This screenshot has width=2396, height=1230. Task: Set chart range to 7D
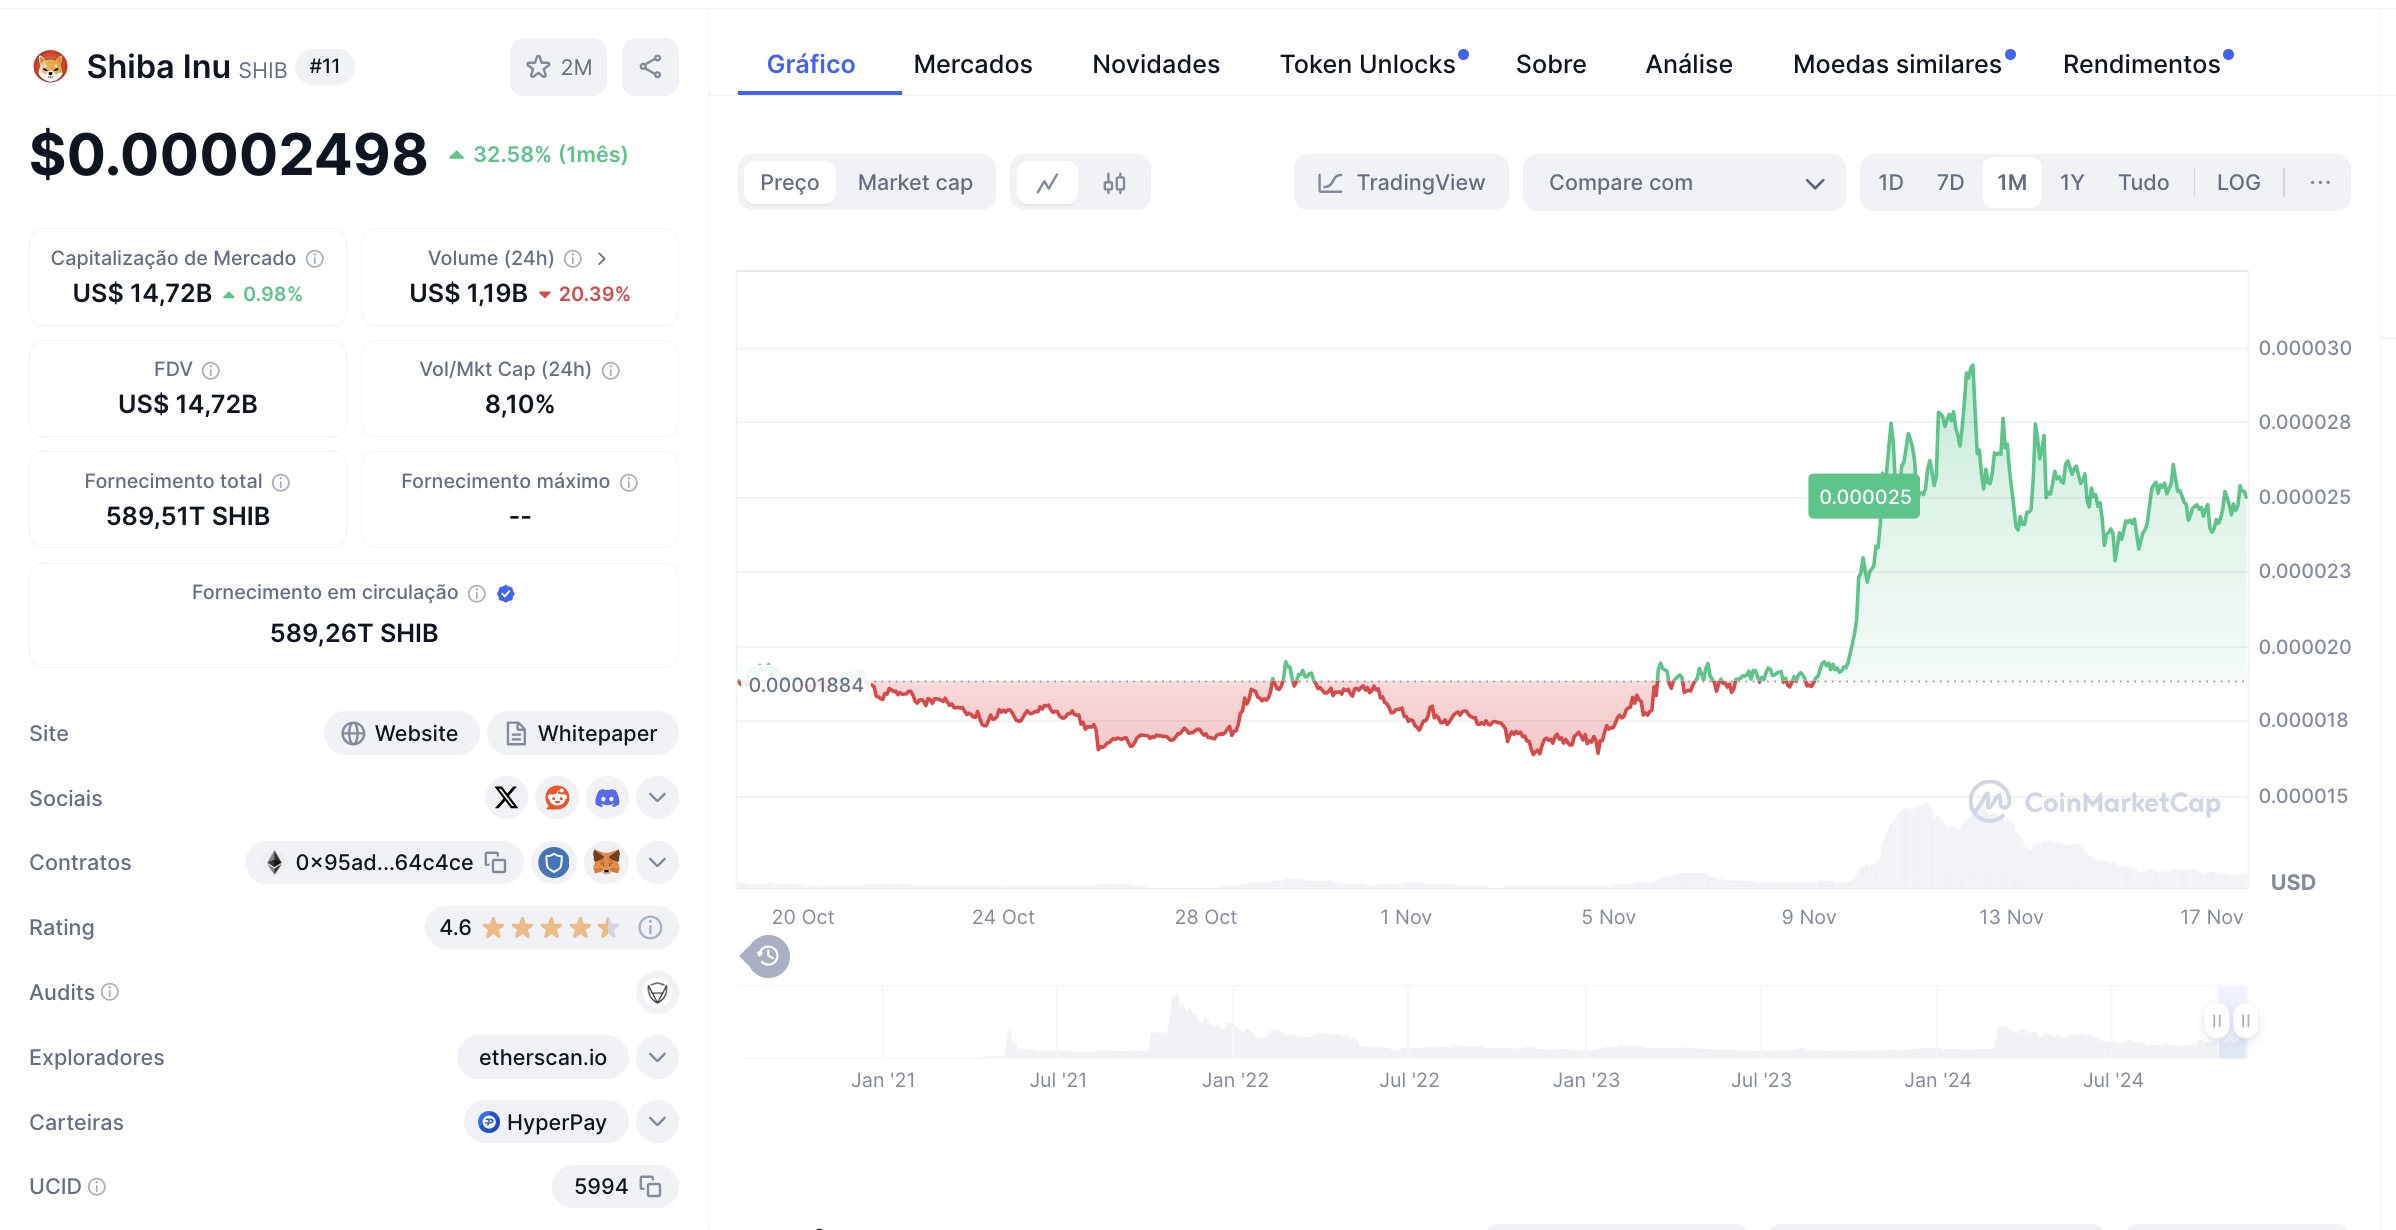[1950, 183]
